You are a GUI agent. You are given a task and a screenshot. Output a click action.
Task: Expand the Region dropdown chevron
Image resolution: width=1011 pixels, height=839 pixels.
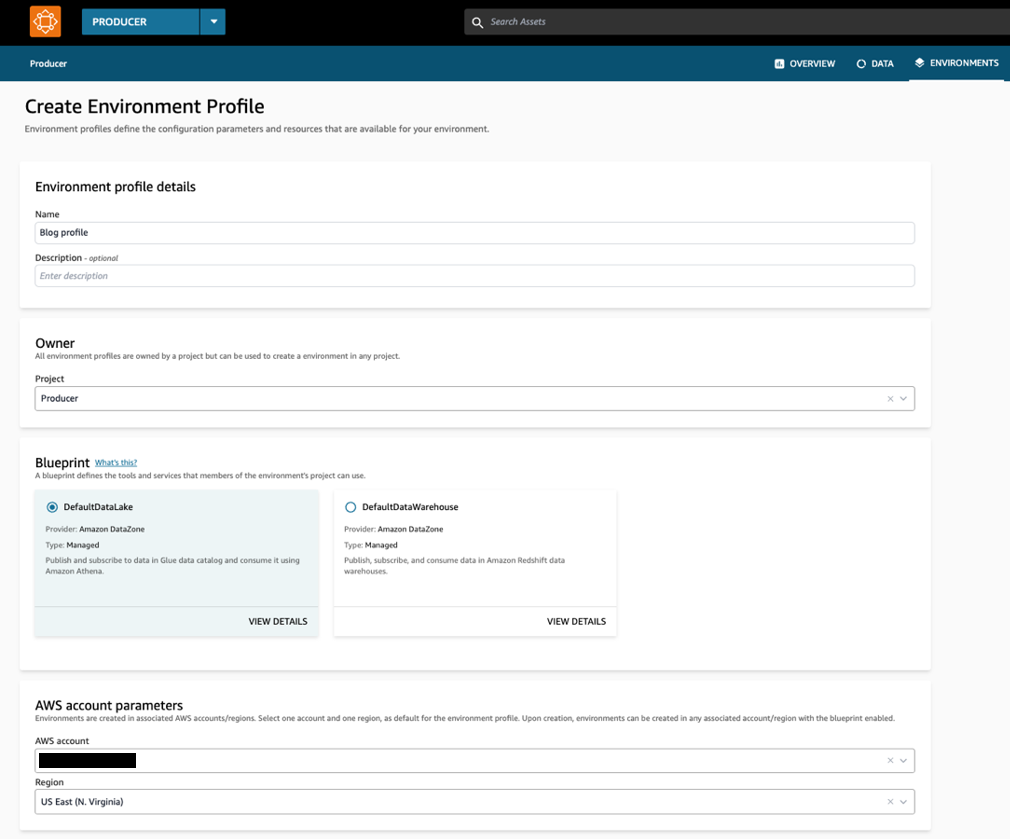[x=903, y=802]
